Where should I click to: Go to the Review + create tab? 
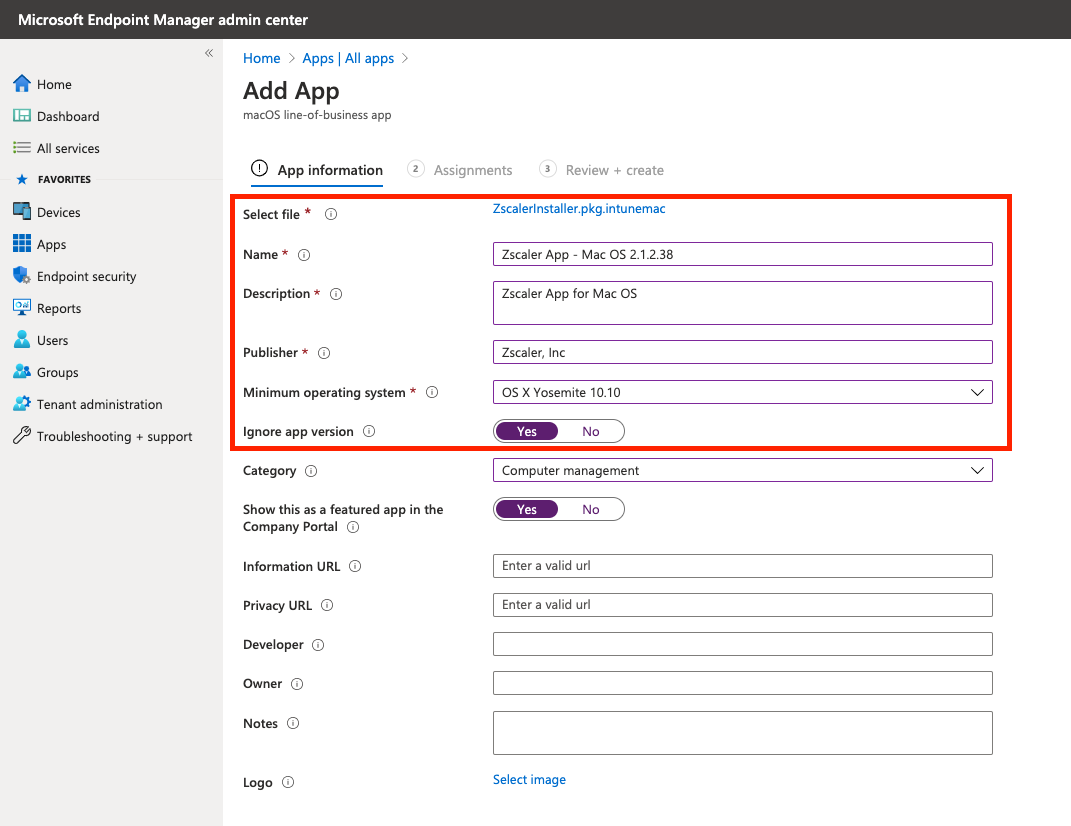[614, 170]
